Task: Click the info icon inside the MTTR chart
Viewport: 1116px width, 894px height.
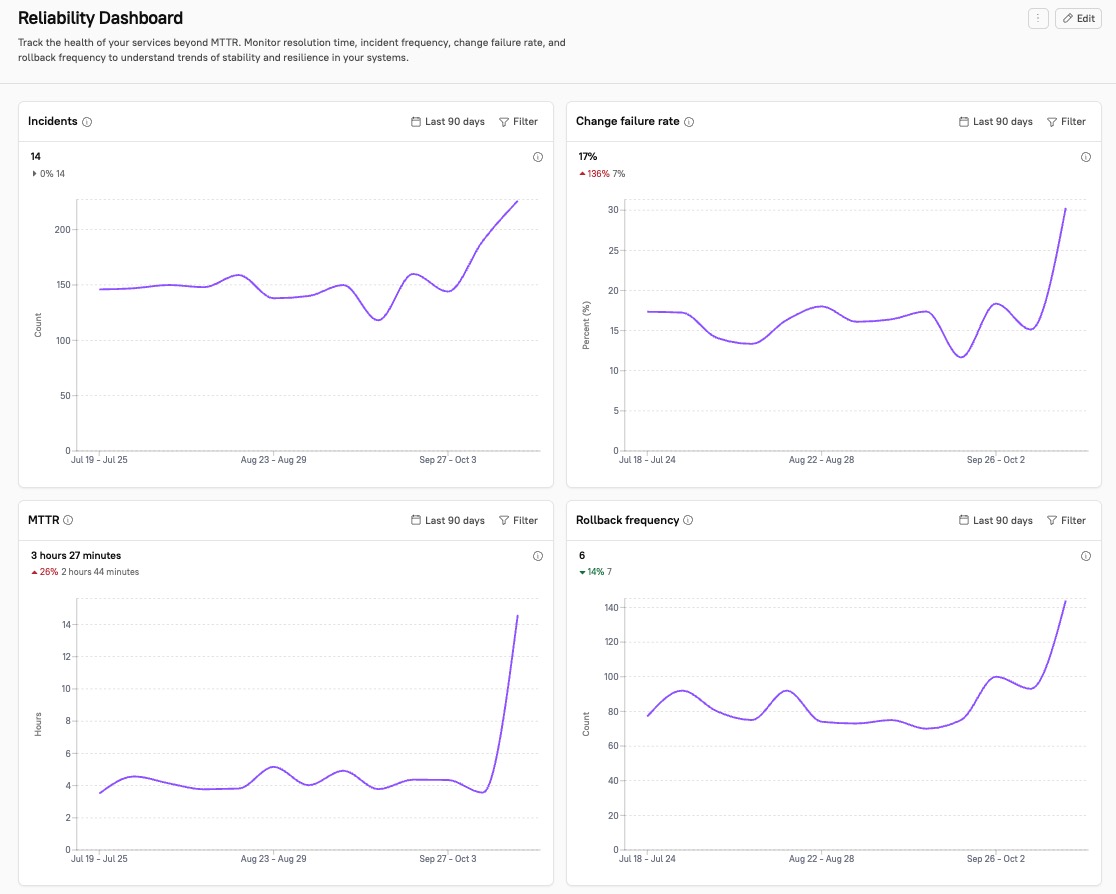Action: 537,556
